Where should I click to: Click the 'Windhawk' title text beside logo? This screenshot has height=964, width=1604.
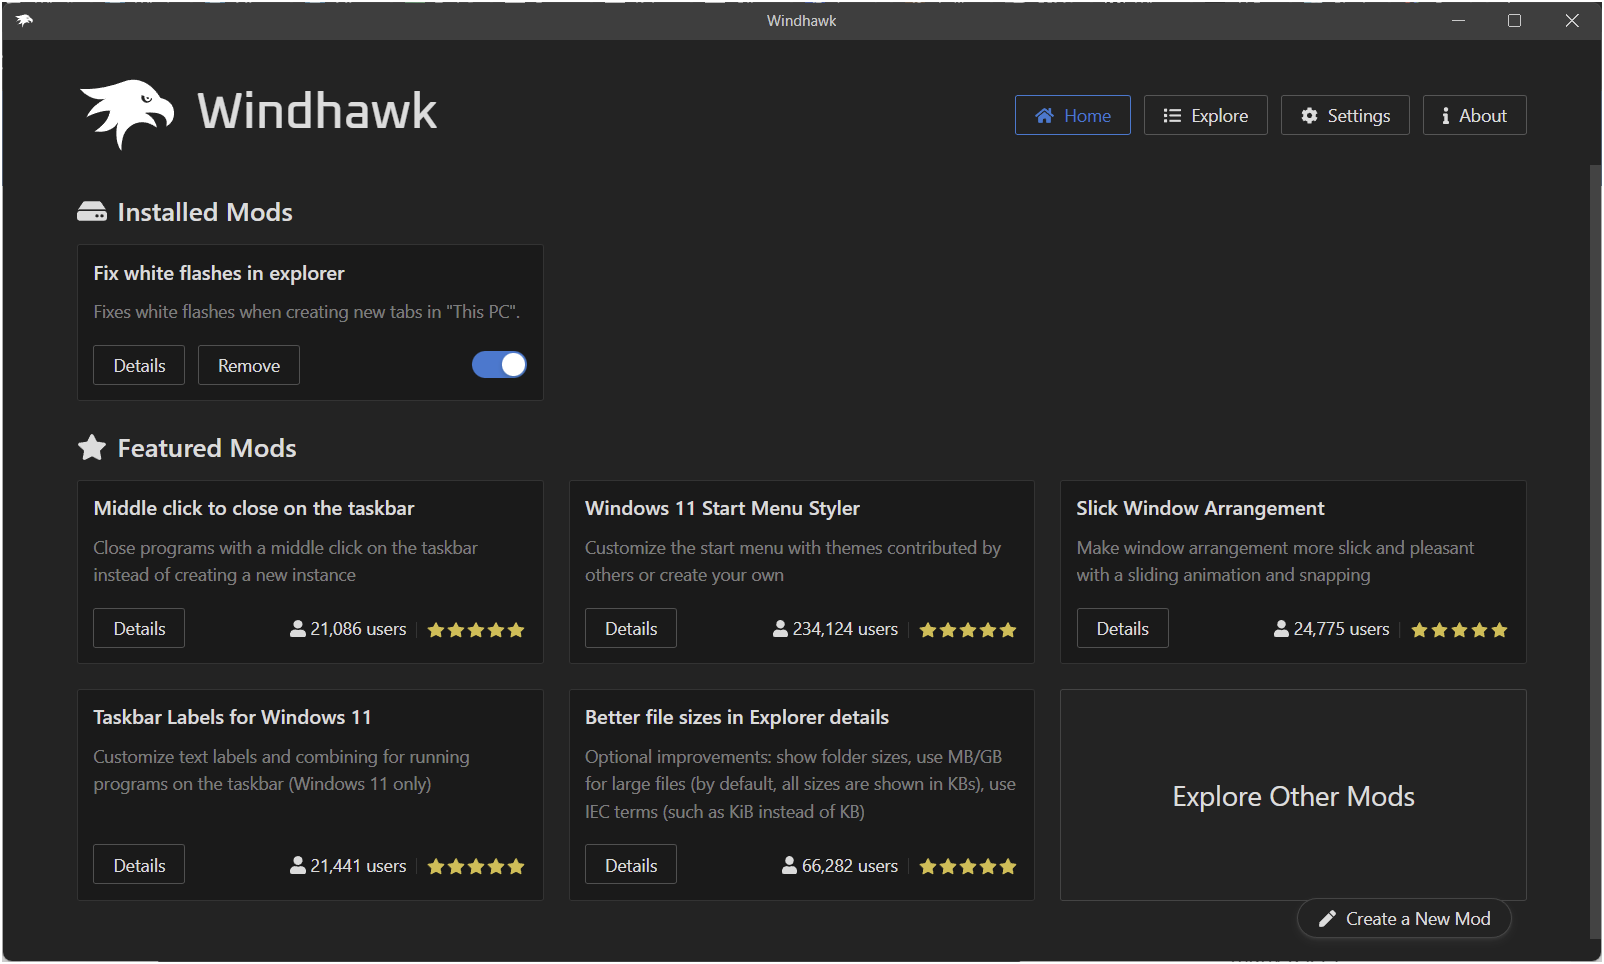tap(317, 111)
